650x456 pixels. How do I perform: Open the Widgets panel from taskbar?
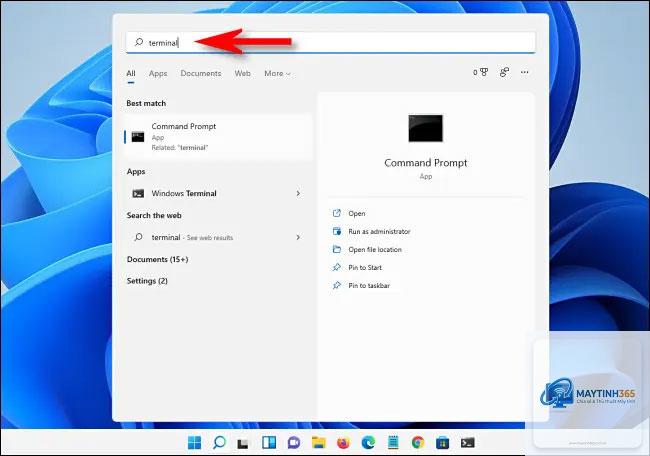[269, 443]
